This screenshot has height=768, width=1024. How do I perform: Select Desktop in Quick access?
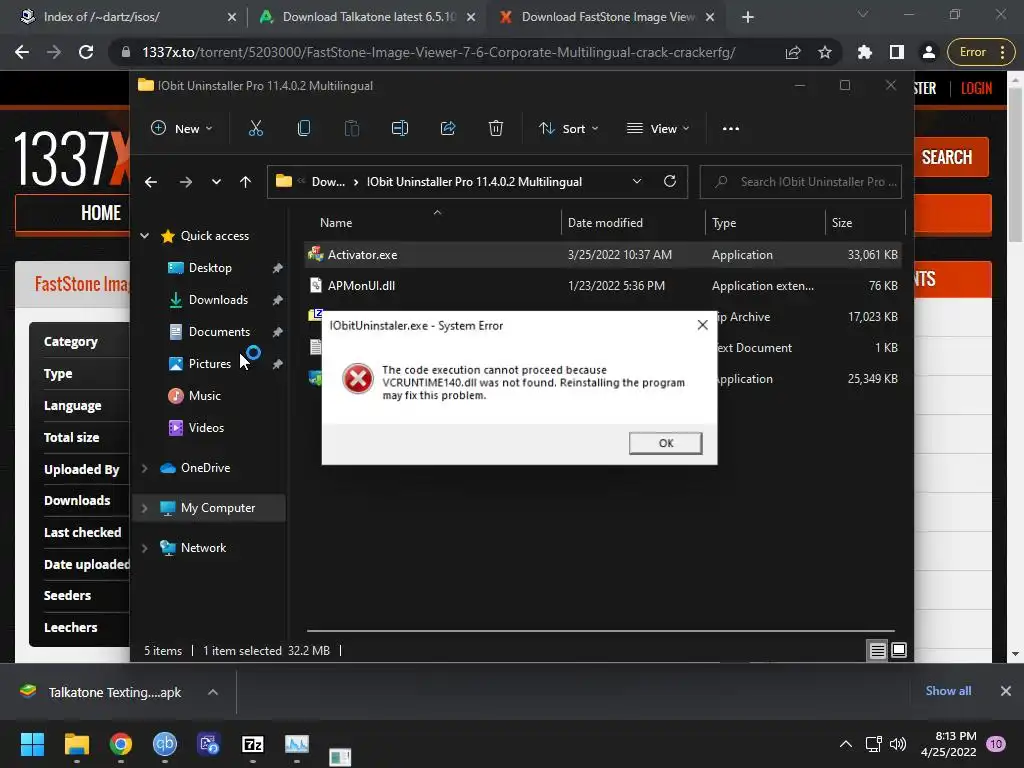tap(210, 268)
